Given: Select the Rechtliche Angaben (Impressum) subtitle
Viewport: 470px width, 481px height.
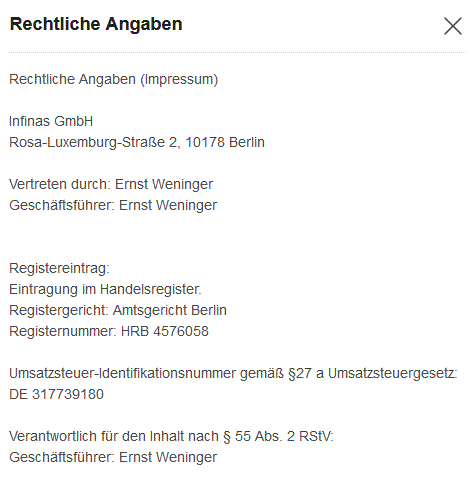Looking at the screenshot, I should click(113, 80).
